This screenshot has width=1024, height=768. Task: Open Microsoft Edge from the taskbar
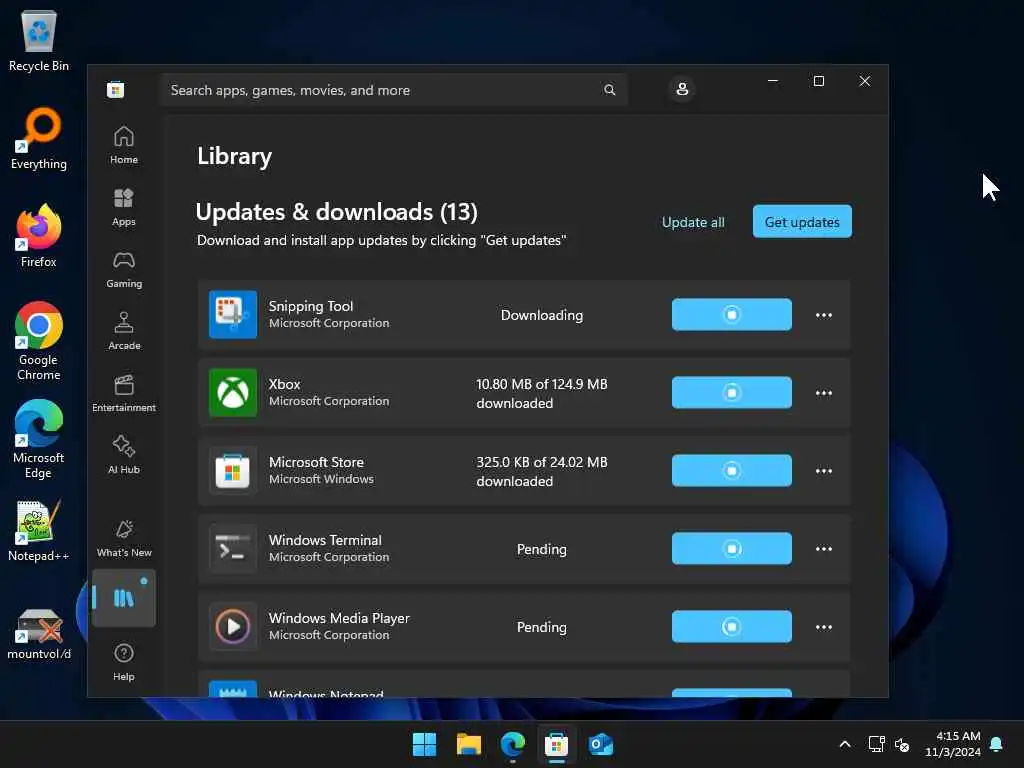coord(513,744)
